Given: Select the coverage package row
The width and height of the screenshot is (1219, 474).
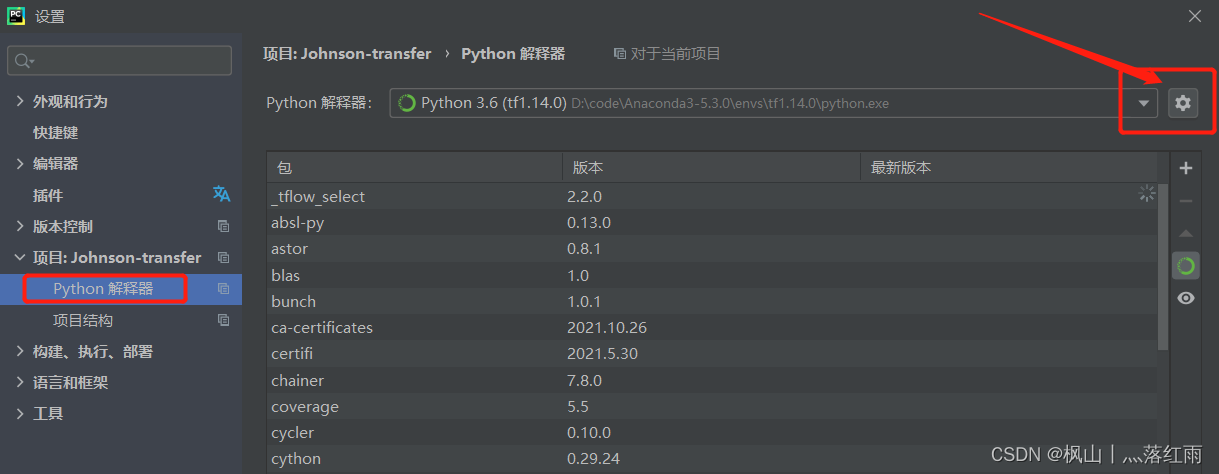Looking at the screenshot, I should click(712, 407).
